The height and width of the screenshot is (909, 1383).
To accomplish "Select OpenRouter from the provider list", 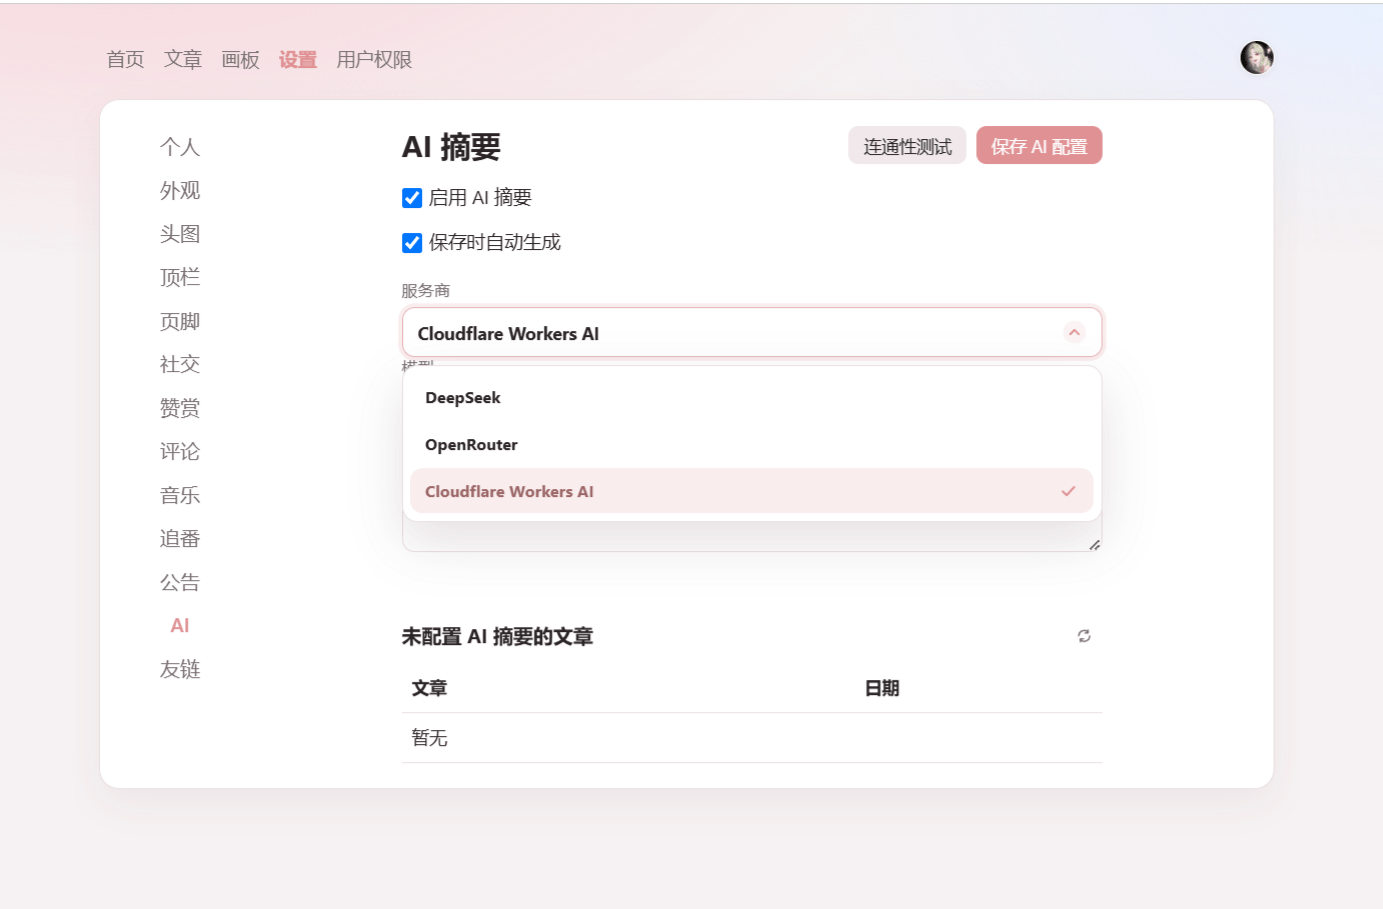I will (752, 445).
